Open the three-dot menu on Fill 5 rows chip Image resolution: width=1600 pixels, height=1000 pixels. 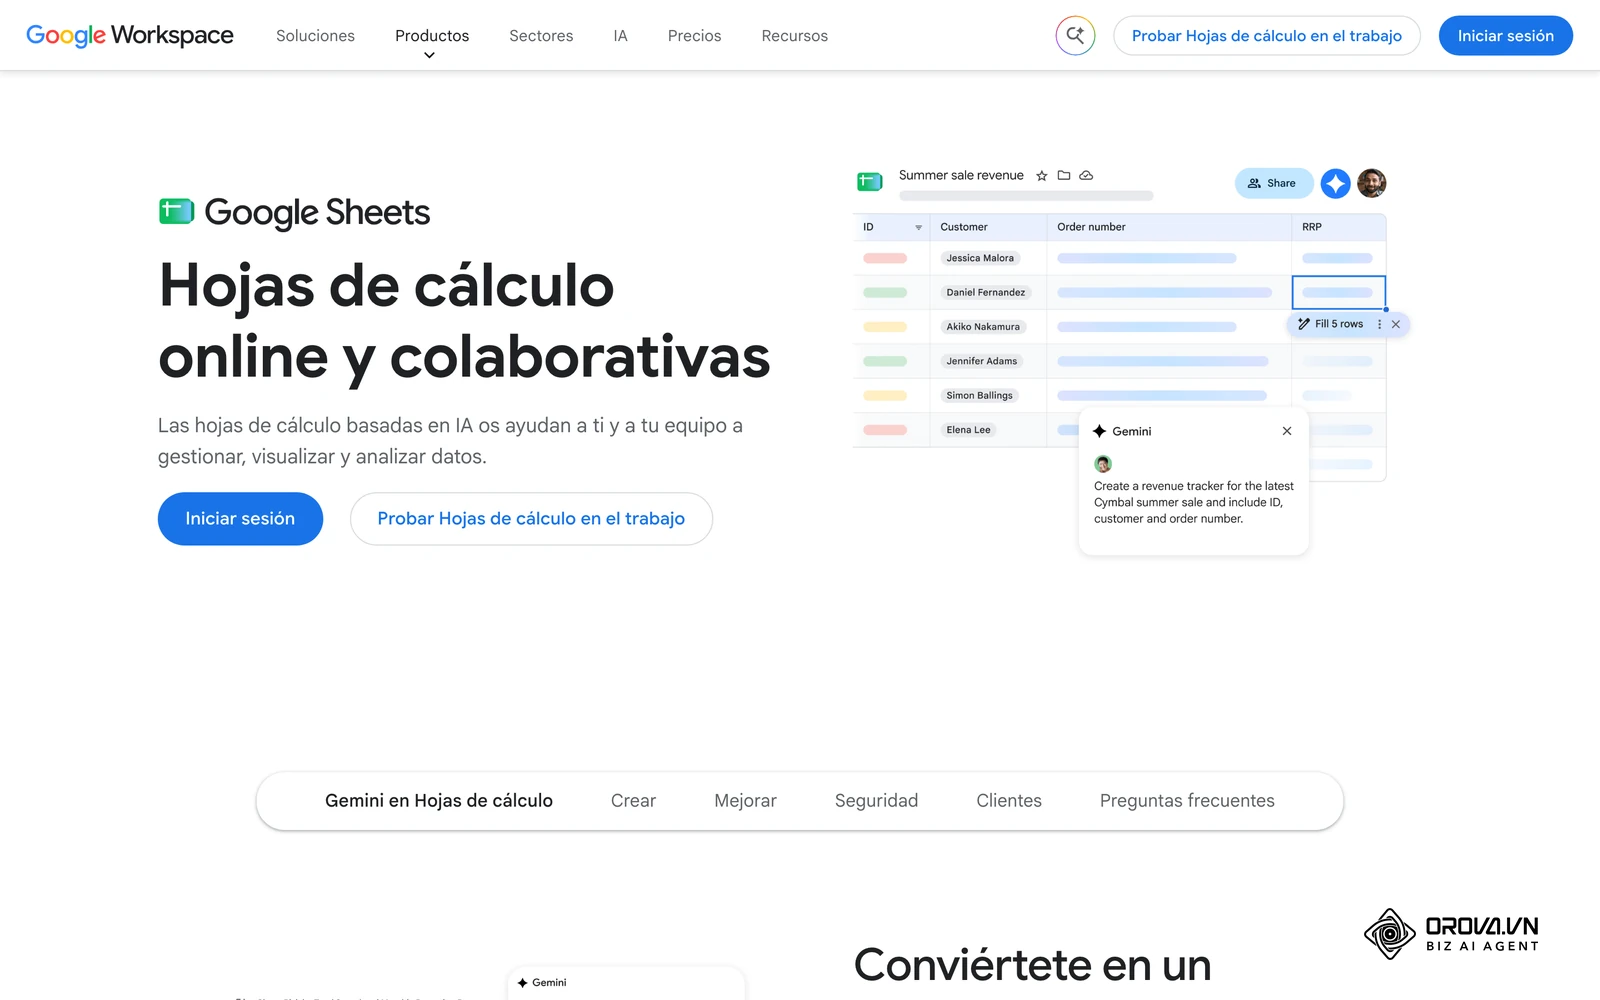pos(1379,324)
